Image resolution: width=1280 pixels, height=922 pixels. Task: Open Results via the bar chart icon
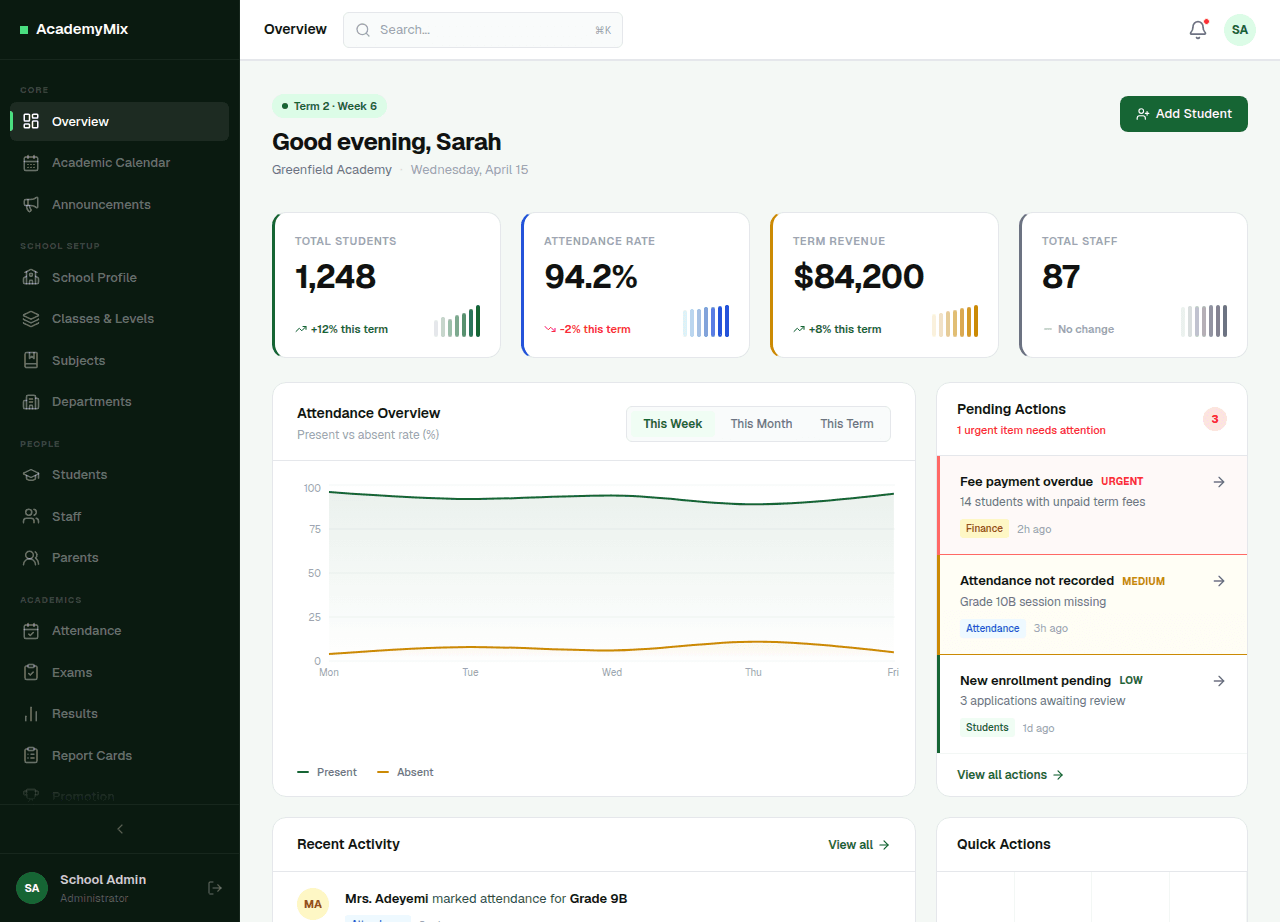pyautogui.click(x=30, y=713)
